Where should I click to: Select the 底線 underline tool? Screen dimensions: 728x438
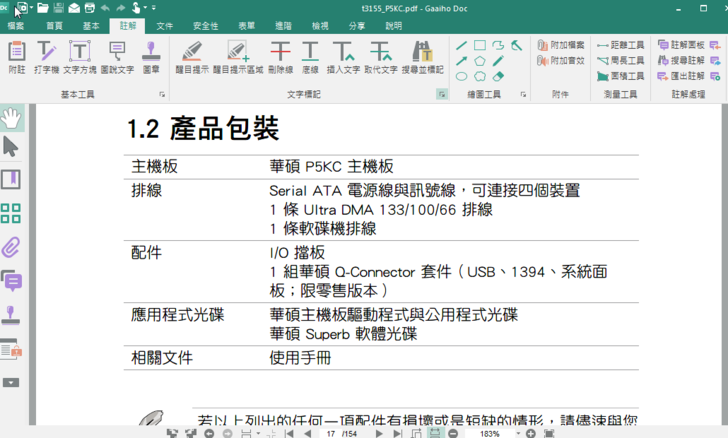(x=310, y=57)
